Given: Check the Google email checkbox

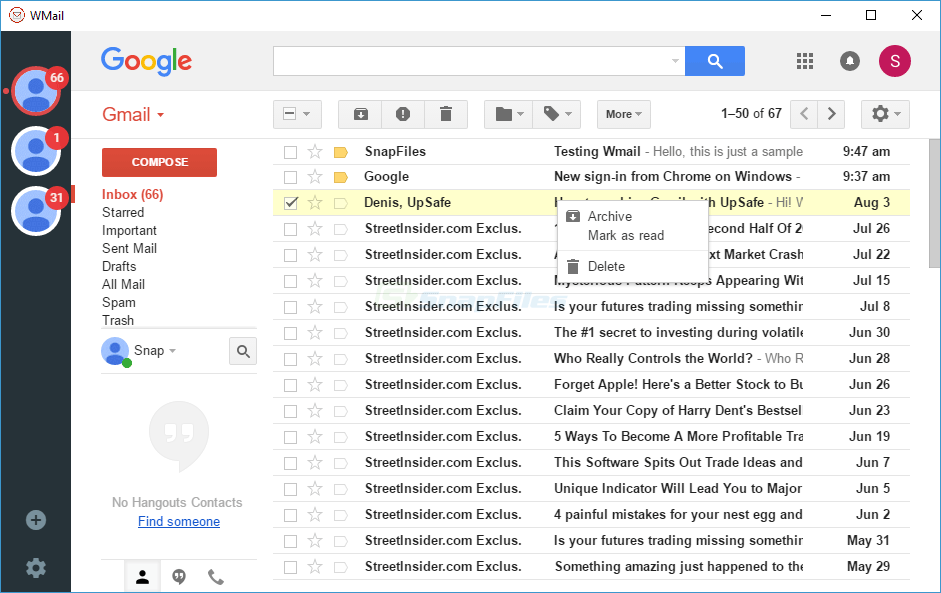Looking at the screenshot, I should (290, 177).
